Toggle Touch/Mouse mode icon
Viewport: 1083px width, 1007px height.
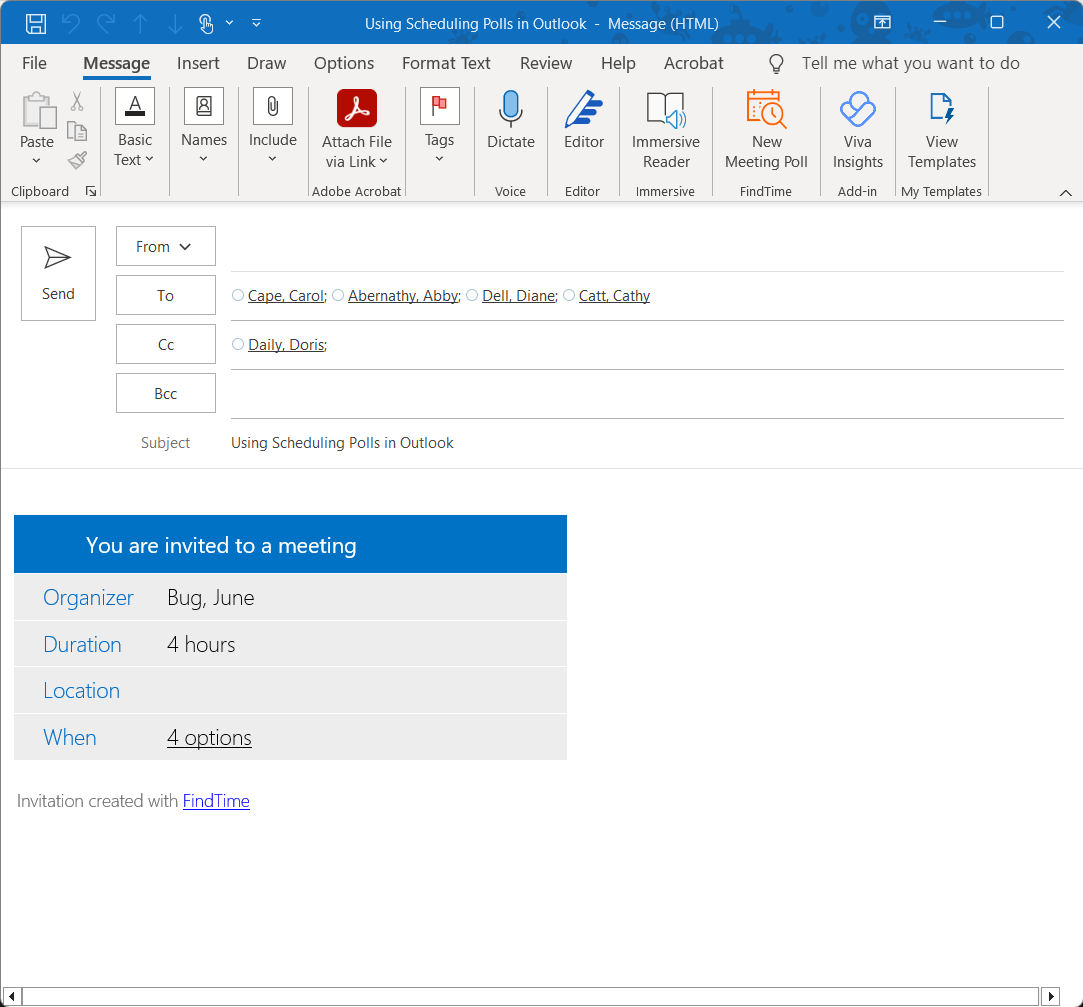coord(206,23)
